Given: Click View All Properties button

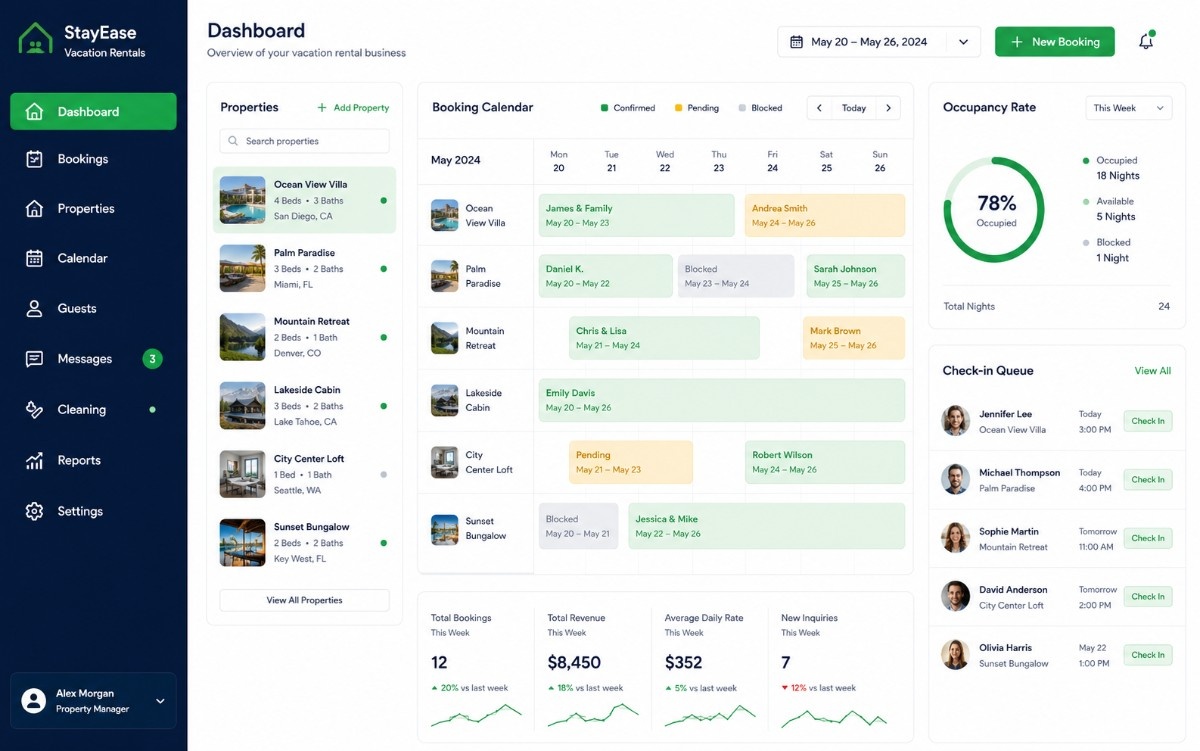Looking at the screenshot, I should pyautogui.click(x=304, y=600).
